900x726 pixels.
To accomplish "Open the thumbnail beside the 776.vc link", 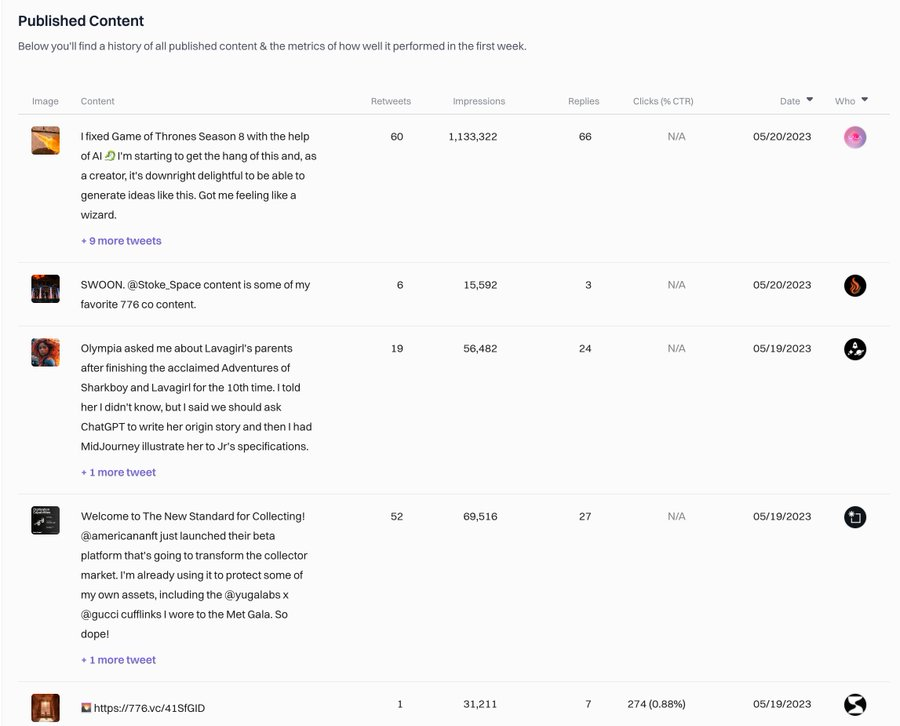I will (46, 707).
